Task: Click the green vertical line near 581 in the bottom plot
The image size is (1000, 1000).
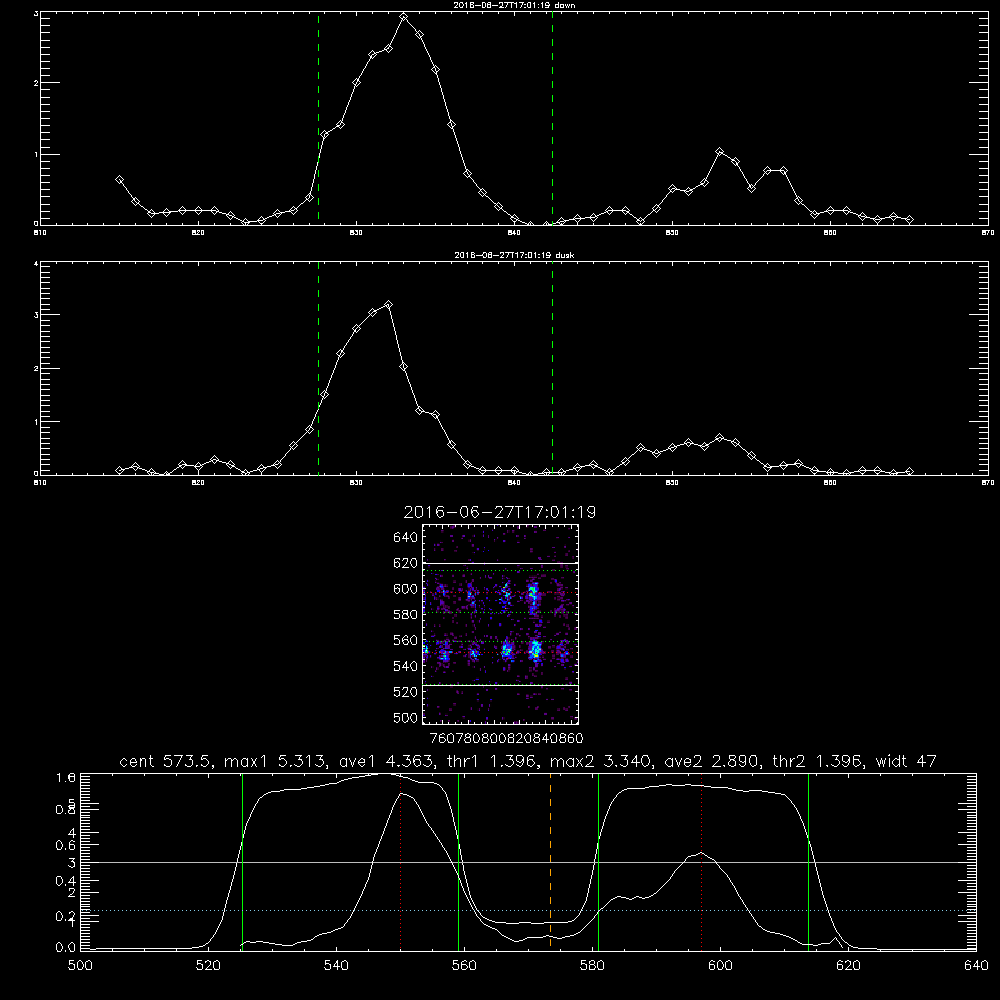Action: (598, 862)
